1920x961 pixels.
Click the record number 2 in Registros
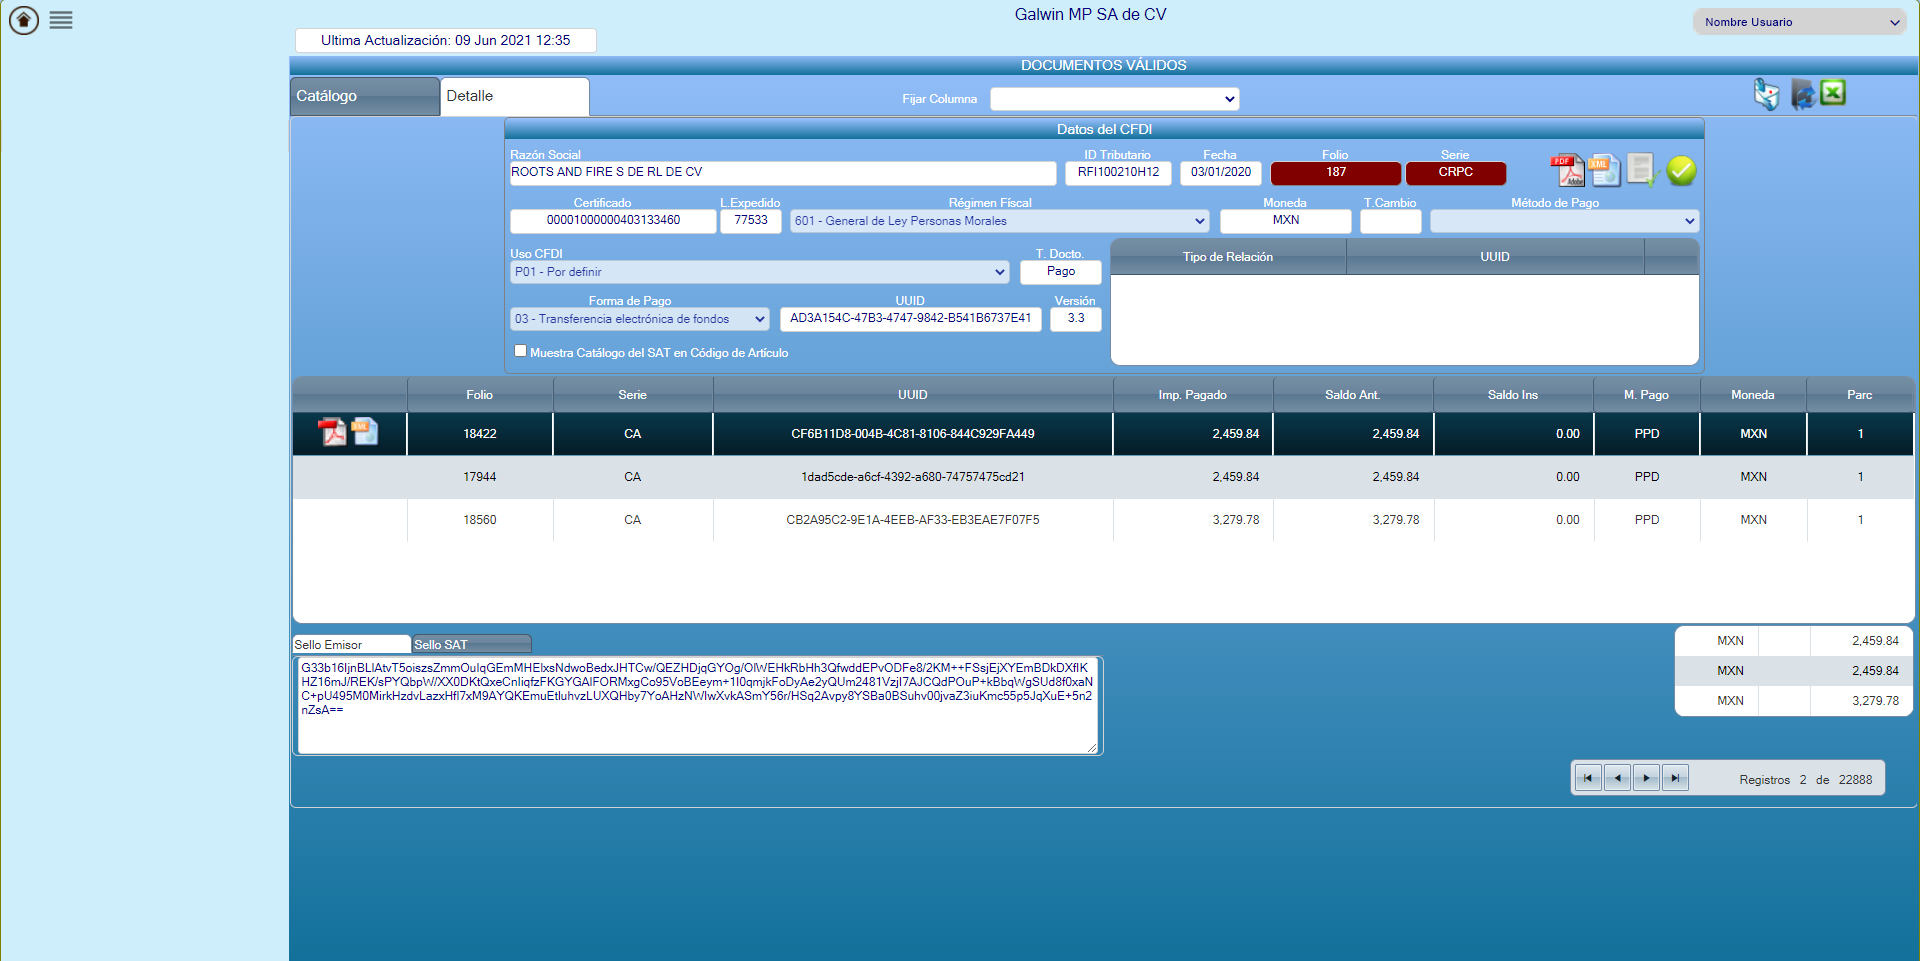(x=1803, y=780)
